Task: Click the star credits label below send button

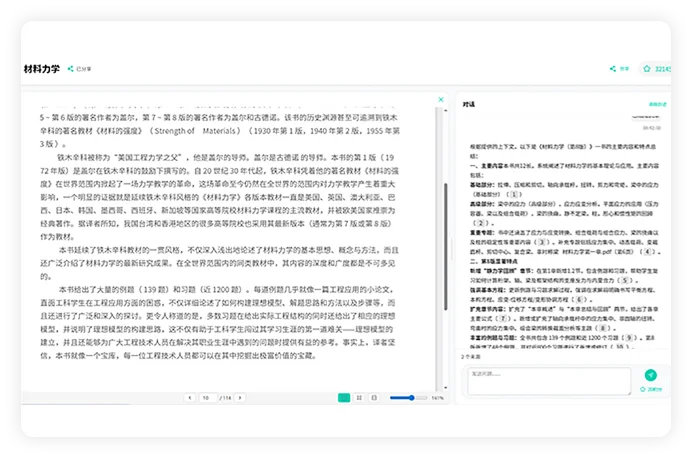Action: 651,389
